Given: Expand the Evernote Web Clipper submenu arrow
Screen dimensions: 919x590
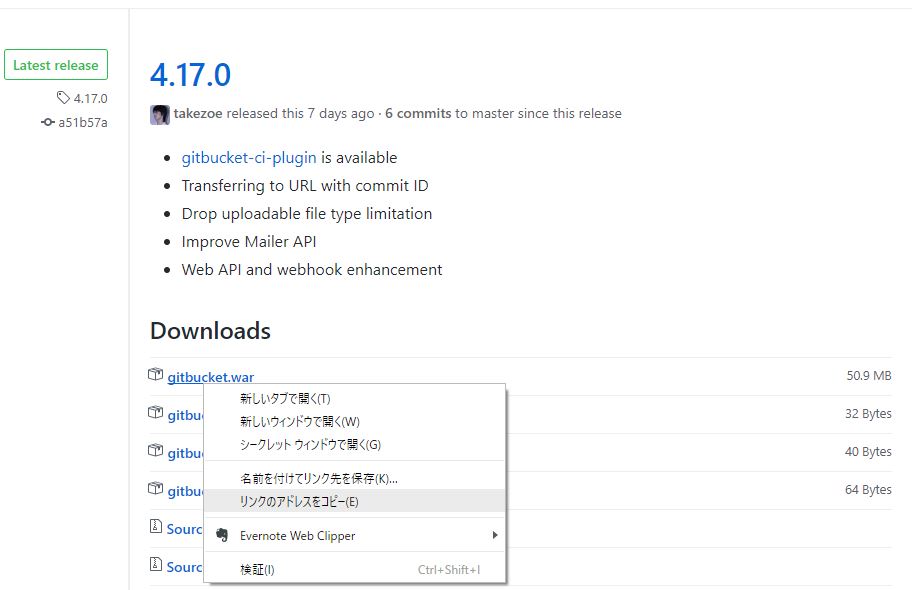Looking at the screenshot, I should click(495, 535).
